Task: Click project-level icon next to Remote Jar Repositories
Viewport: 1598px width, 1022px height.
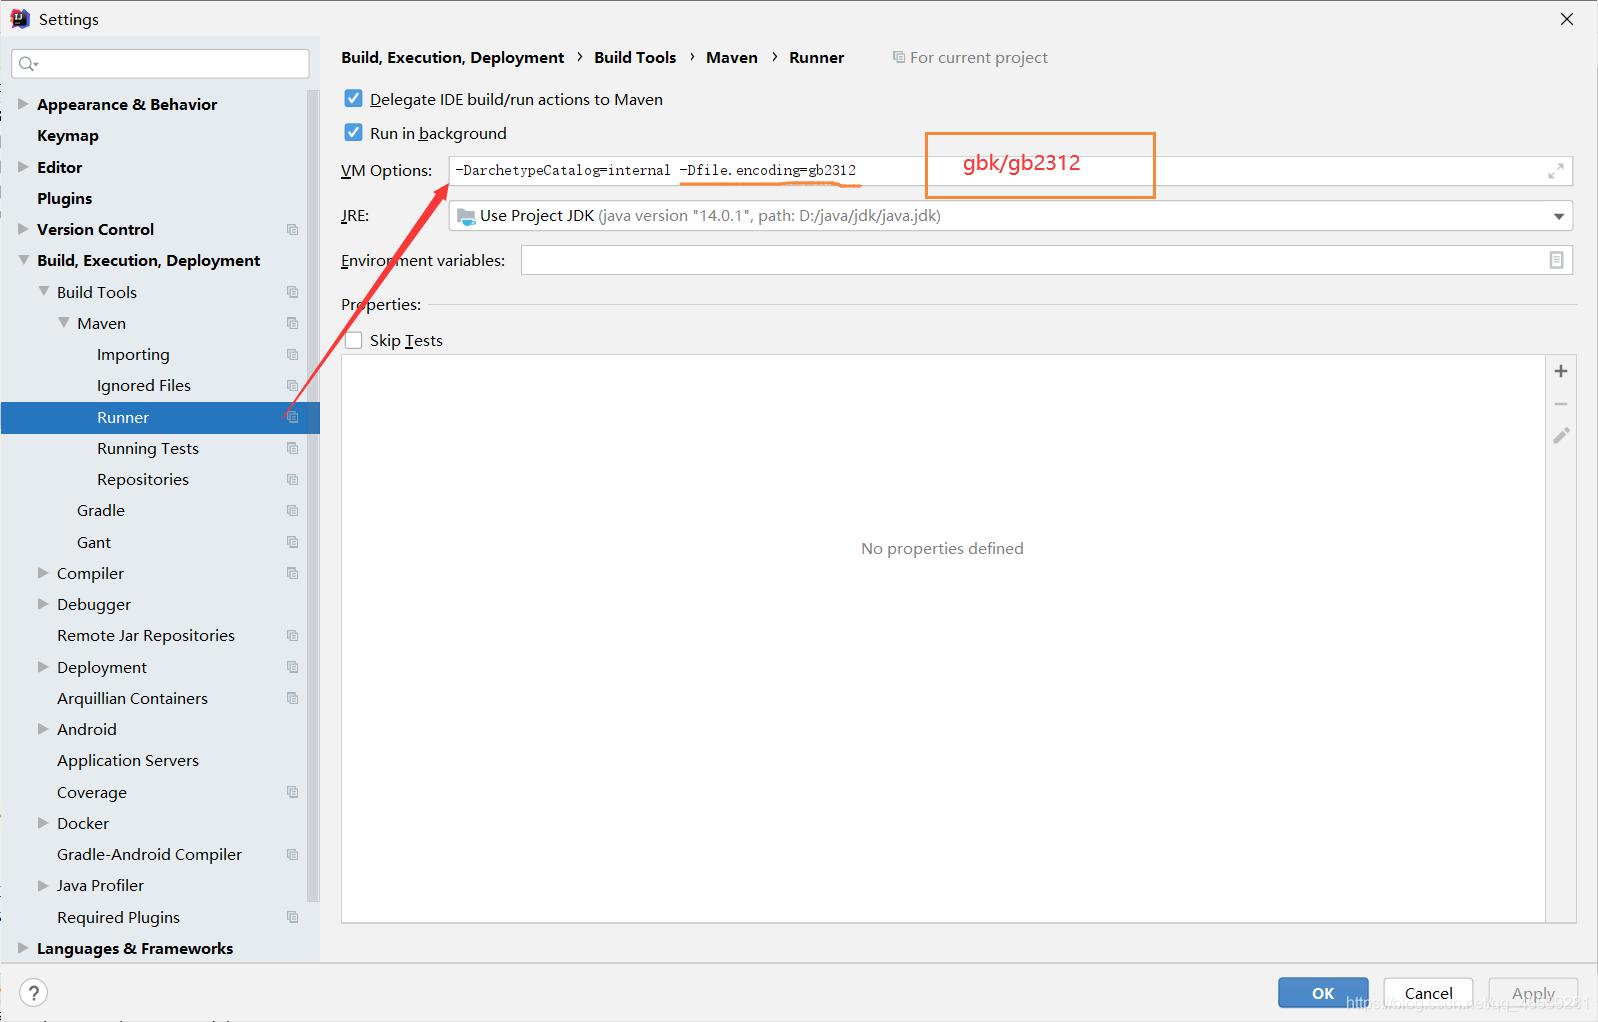Action: coord(292,636)
